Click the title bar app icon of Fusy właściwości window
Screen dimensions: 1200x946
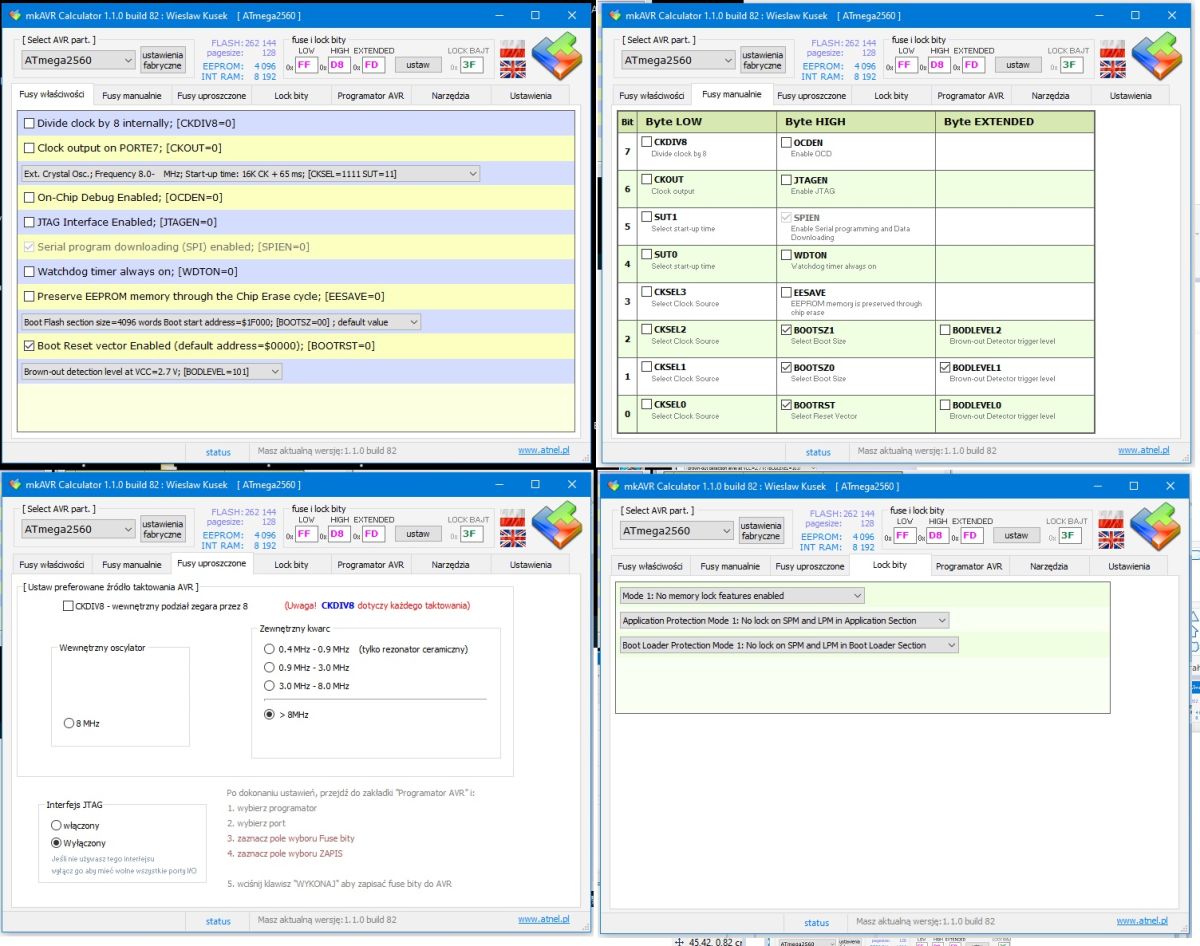(x=14, y=16)
